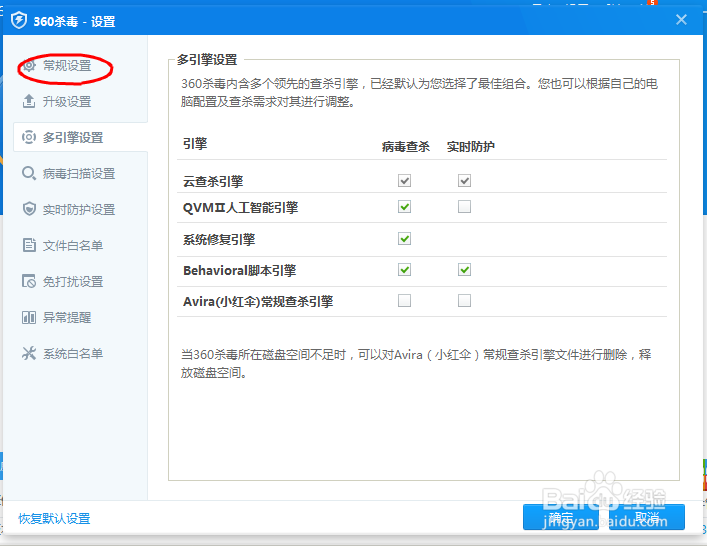Enable Avira(小红伞) 实时防护 checkbox
Screen dimensions: 707x546
[464, 300]
